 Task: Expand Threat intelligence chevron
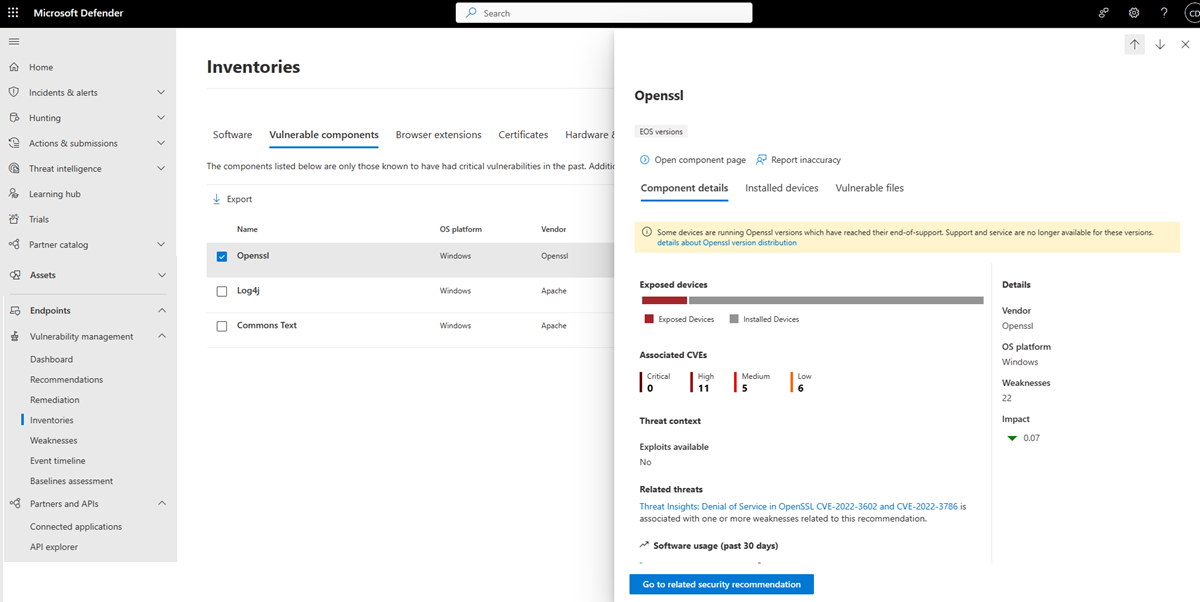162,168
